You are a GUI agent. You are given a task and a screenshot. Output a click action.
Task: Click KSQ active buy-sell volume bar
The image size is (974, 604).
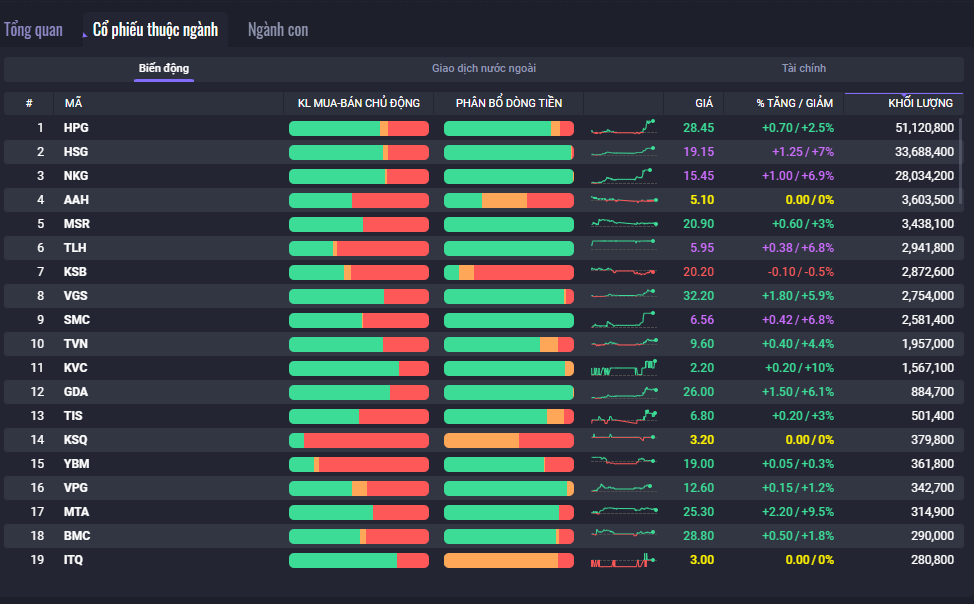[x=358, y=440]
